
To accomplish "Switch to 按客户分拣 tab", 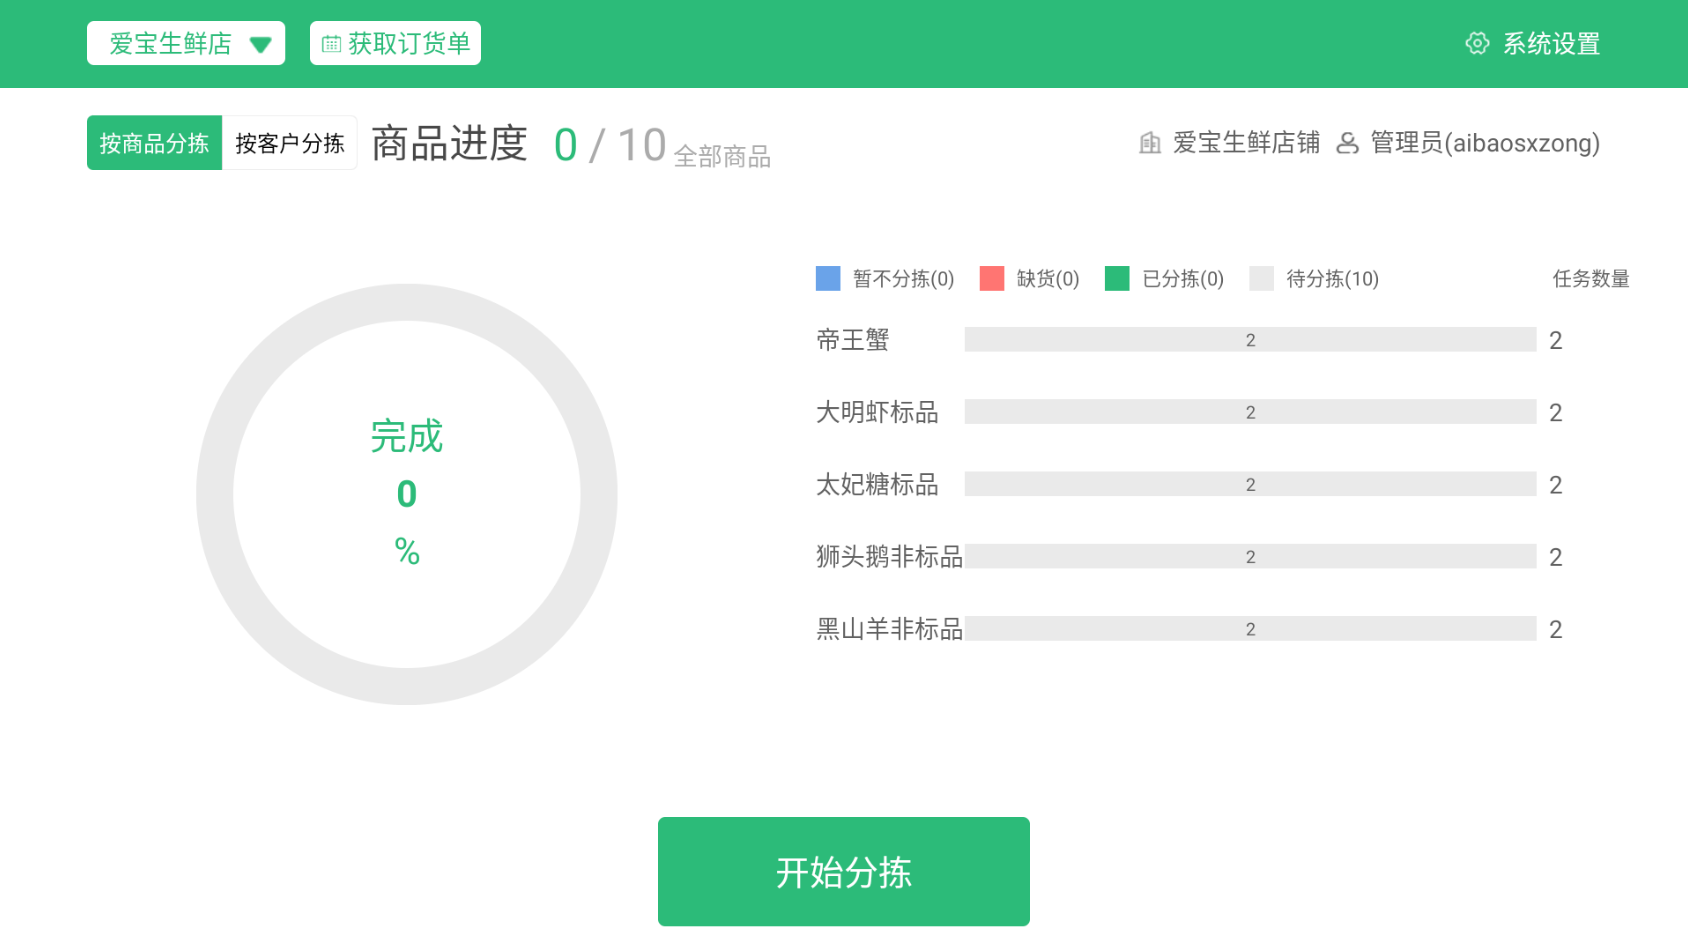I will (x=289, y=143).
